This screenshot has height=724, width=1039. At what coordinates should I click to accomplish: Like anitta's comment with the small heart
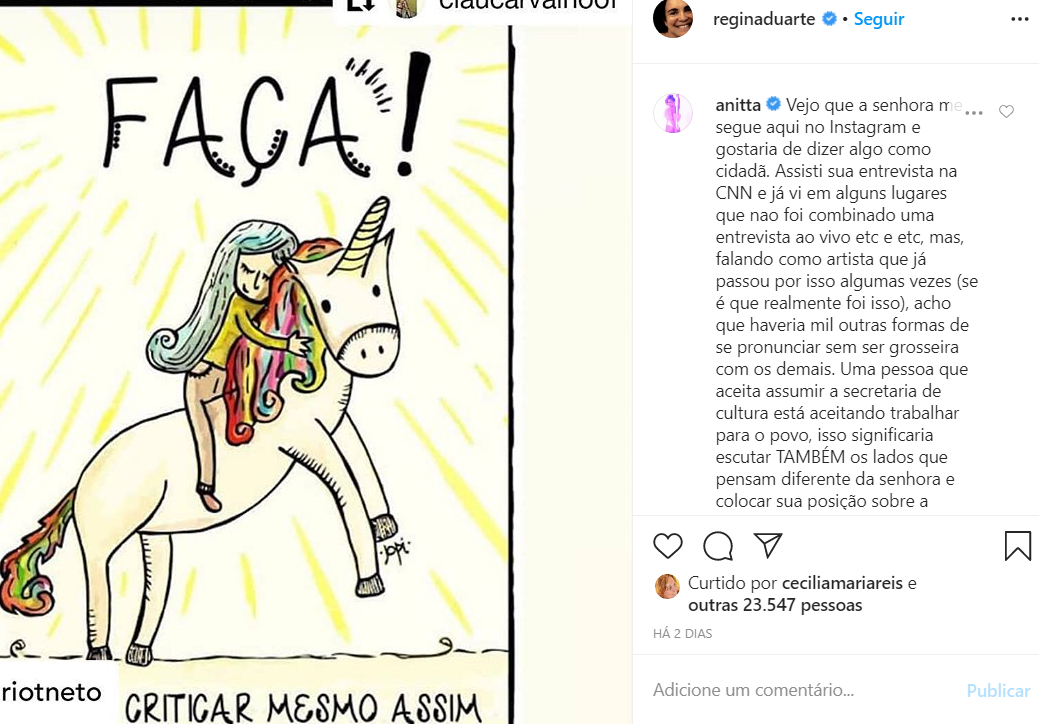1006,112
